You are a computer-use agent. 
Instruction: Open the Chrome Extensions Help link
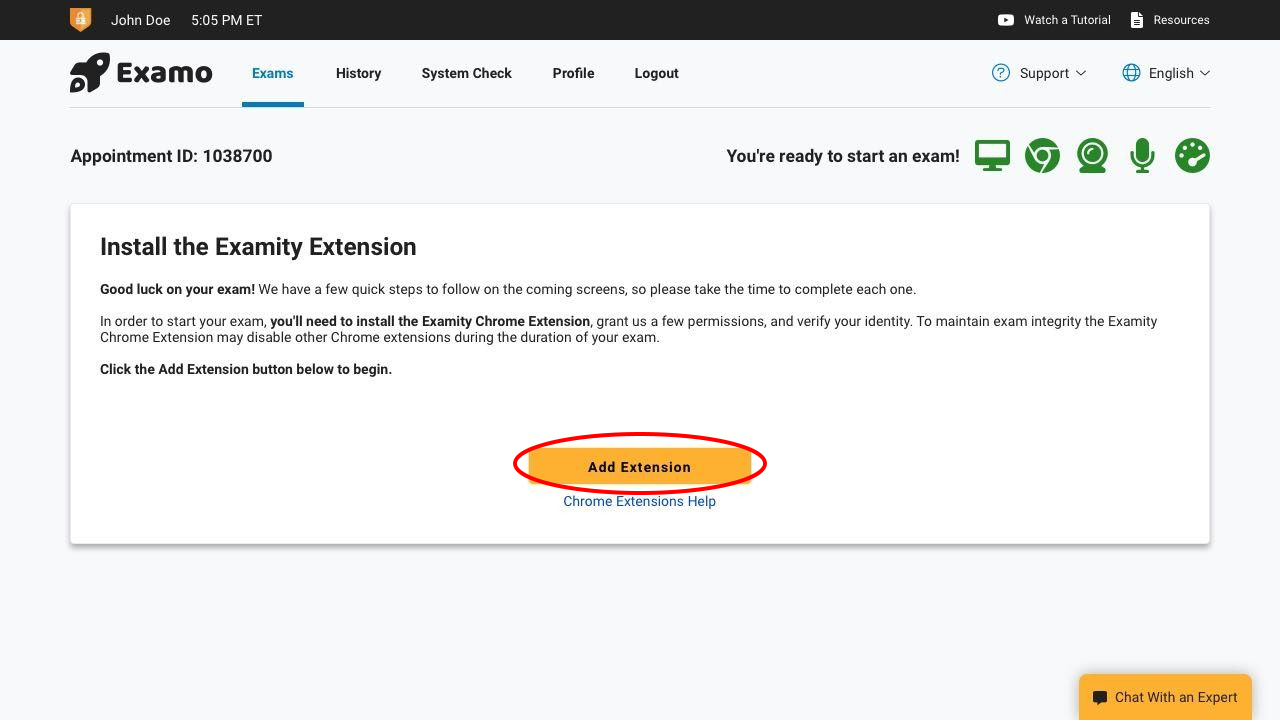pos(639,501)
